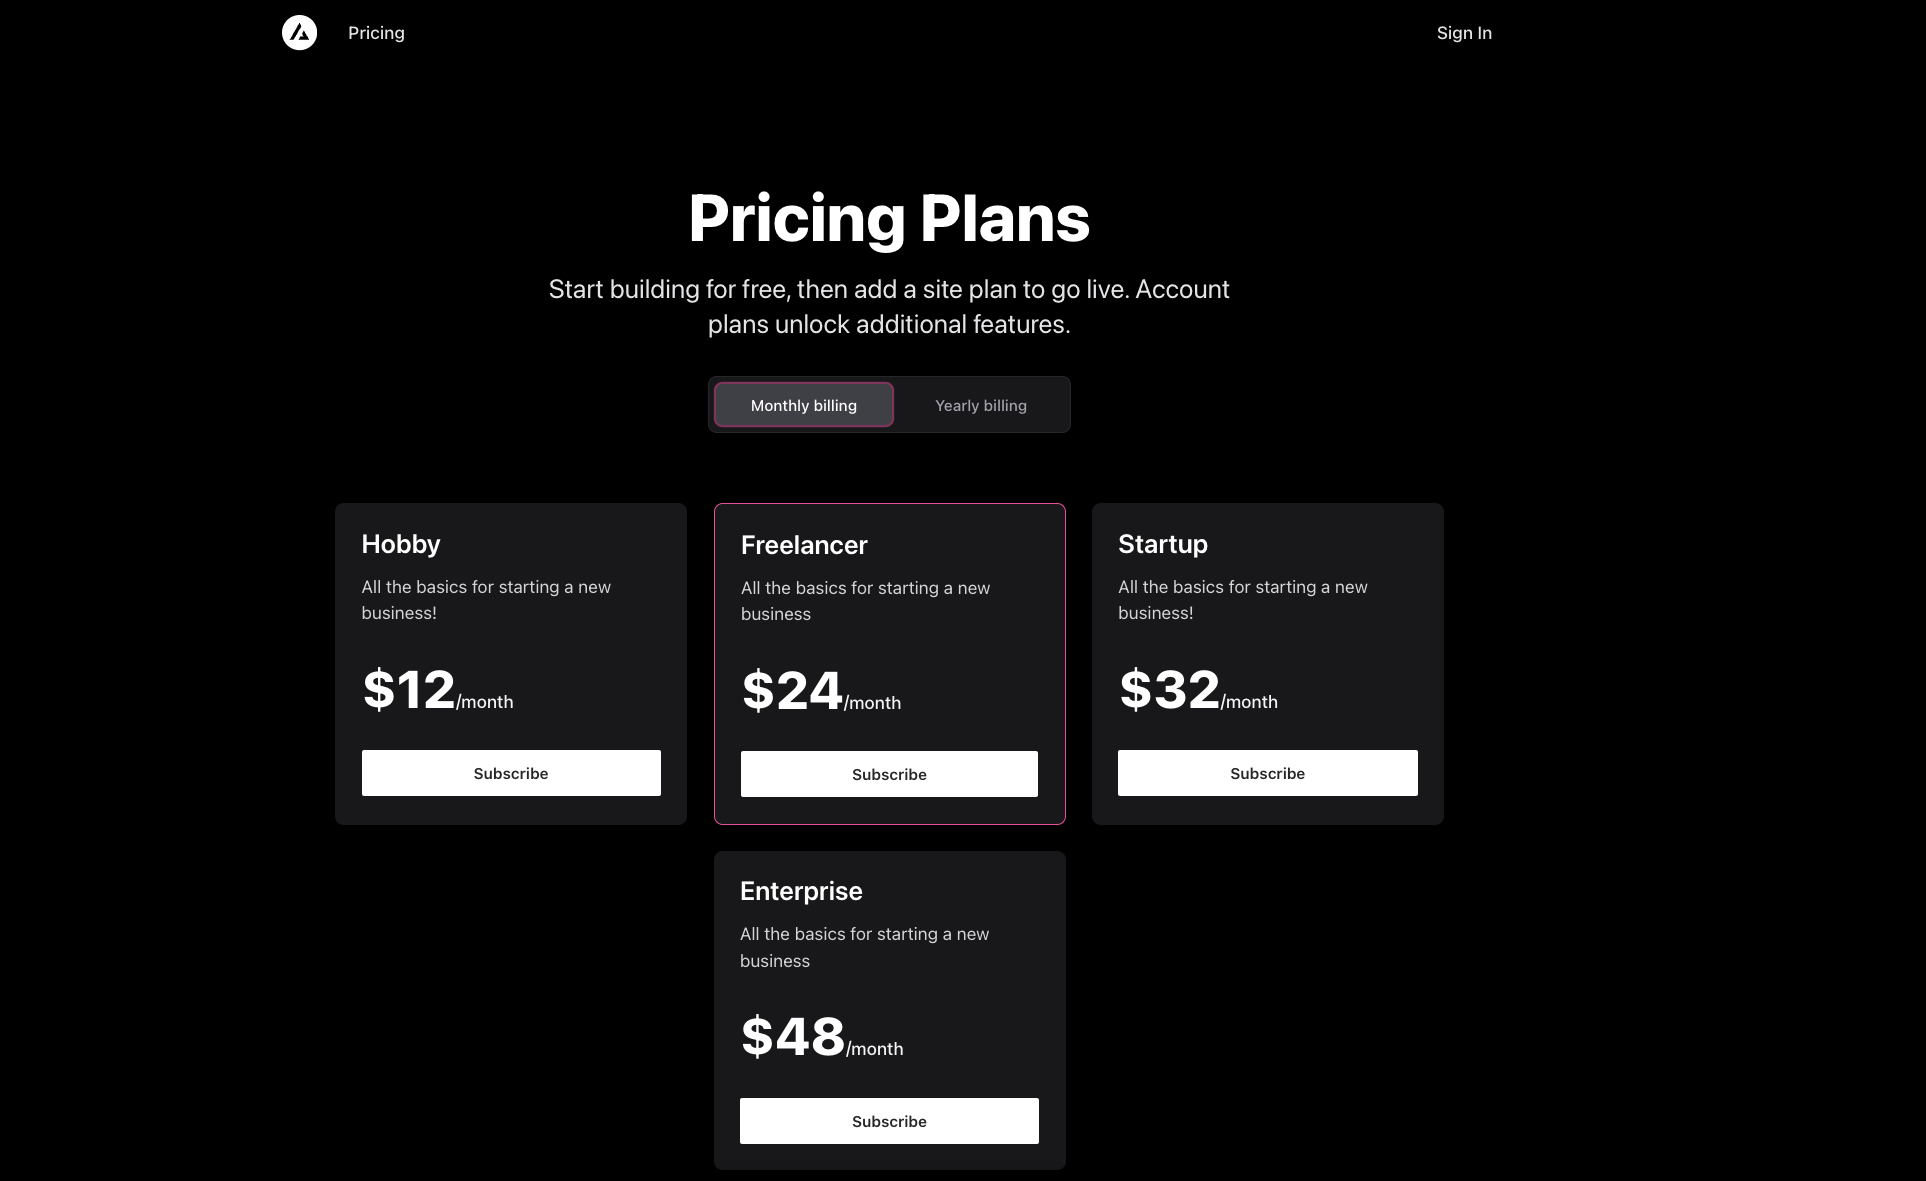
Task: Subscribe to the Freelancer plan
Action: click(889, 774)
